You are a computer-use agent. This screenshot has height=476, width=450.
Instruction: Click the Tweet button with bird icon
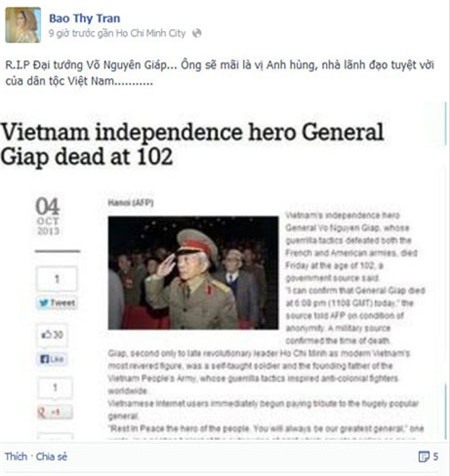pos(57,303)
